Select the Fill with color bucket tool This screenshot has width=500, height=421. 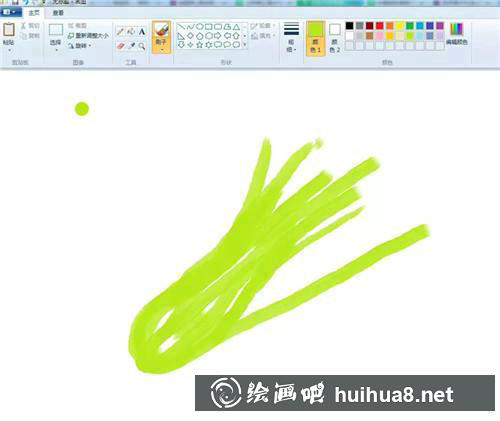coord(131,32)
